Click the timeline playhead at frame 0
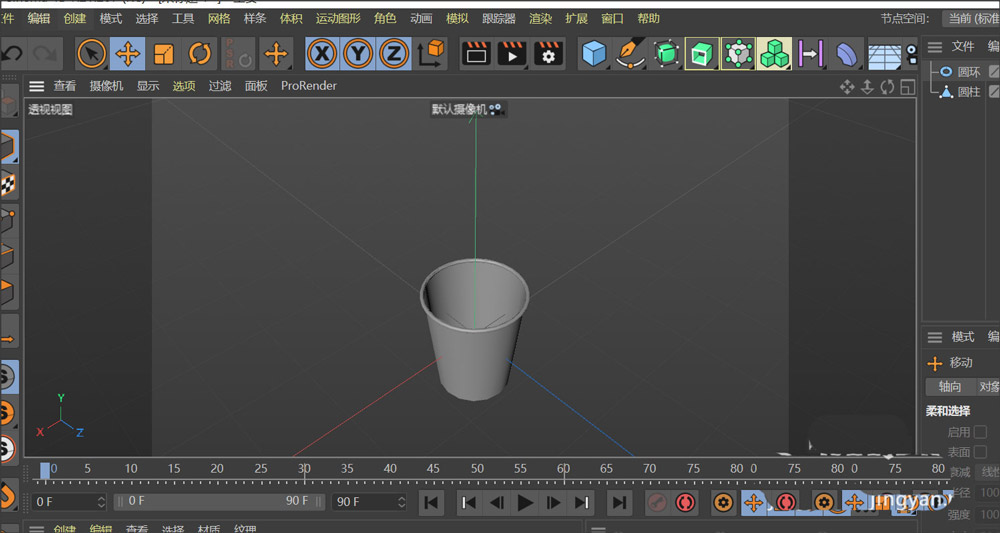The height and width of the screenshot is (533, 1000). 45,470
